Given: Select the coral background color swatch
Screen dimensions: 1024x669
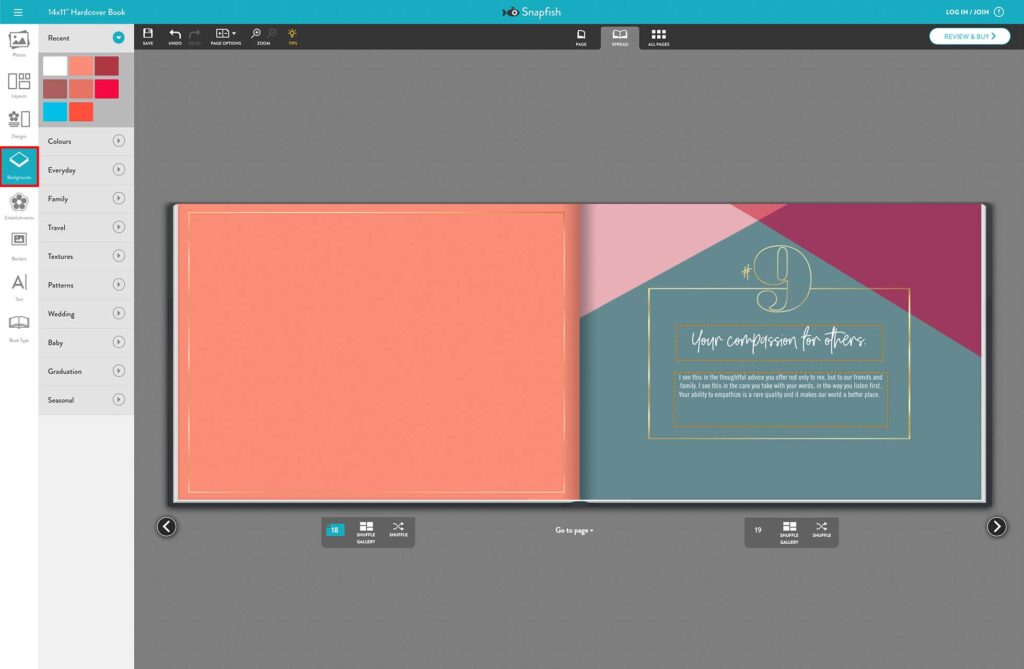Looking at the screenshot, I should (78, 66).
